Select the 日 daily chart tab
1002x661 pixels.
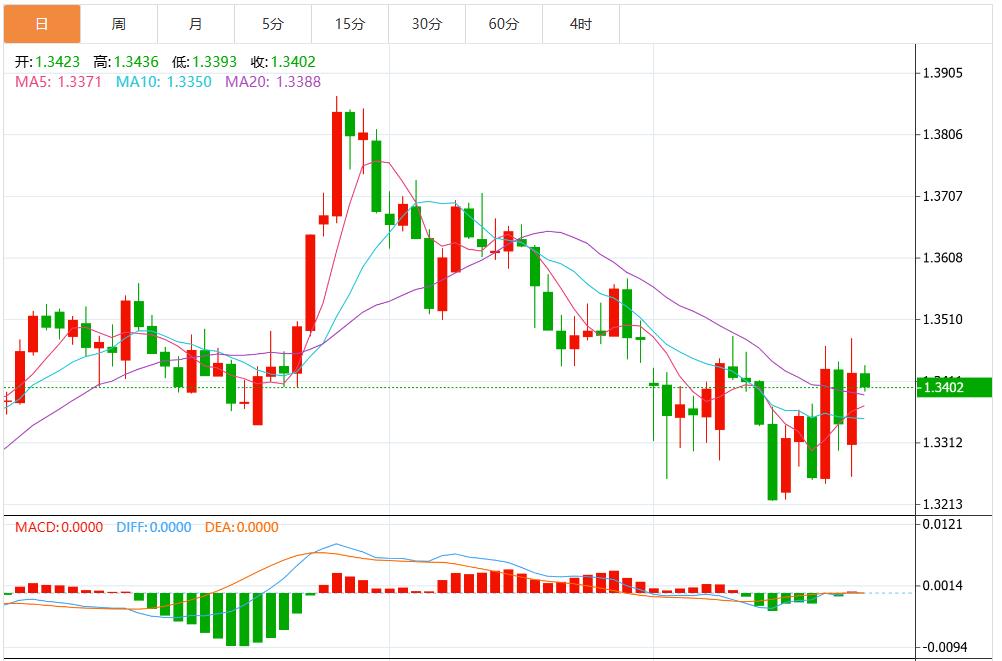[x=41, y=24]
